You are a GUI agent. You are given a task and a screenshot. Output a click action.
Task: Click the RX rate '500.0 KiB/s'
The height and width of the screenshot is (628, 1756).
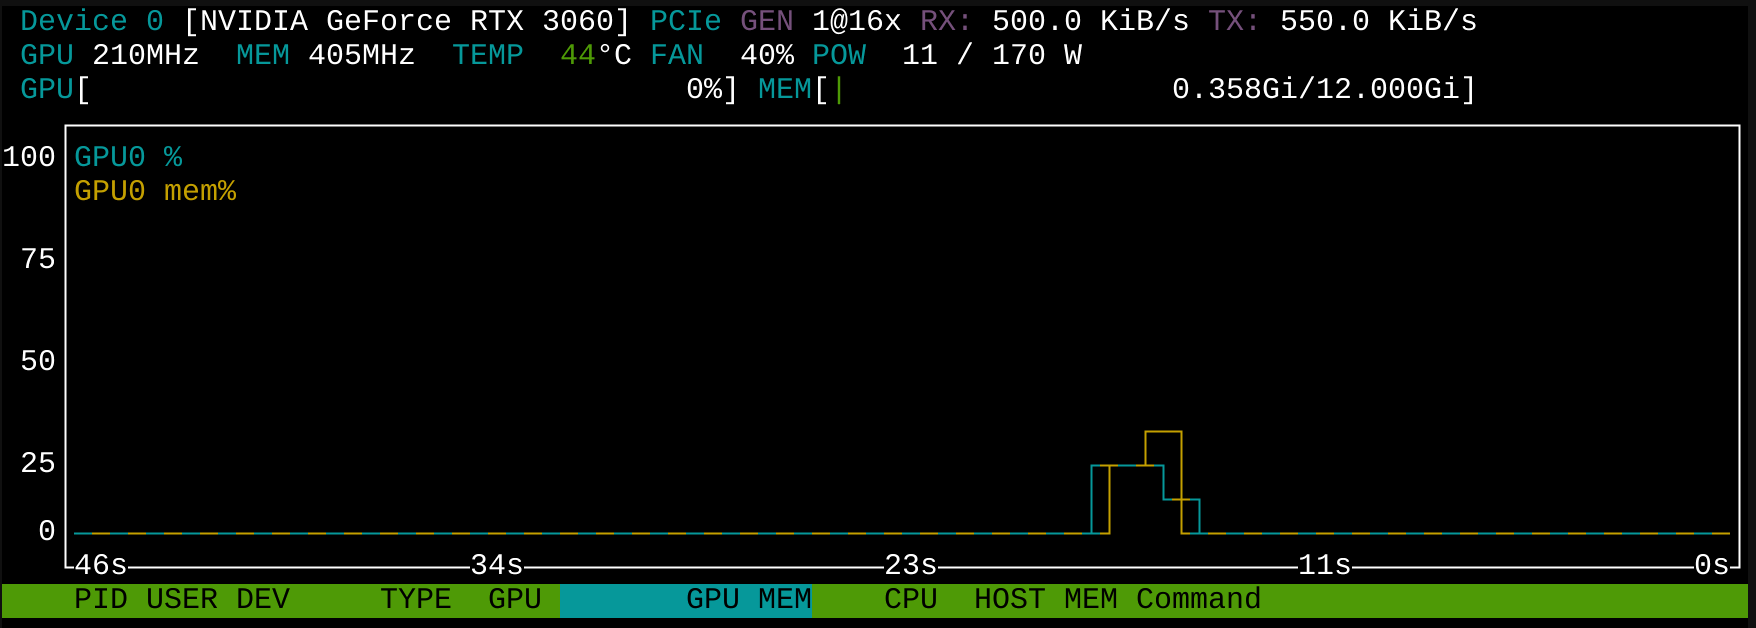click(x=1091, y=21)
